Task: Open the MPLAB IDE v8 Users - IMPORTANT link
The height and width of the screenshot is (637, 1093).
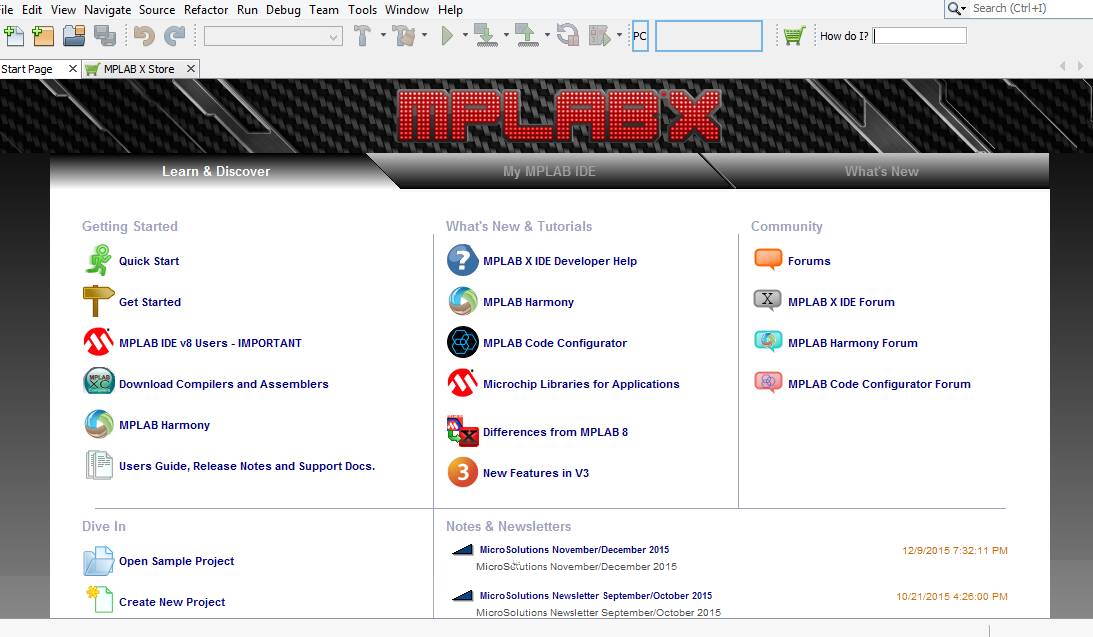Action: point(211,343)
